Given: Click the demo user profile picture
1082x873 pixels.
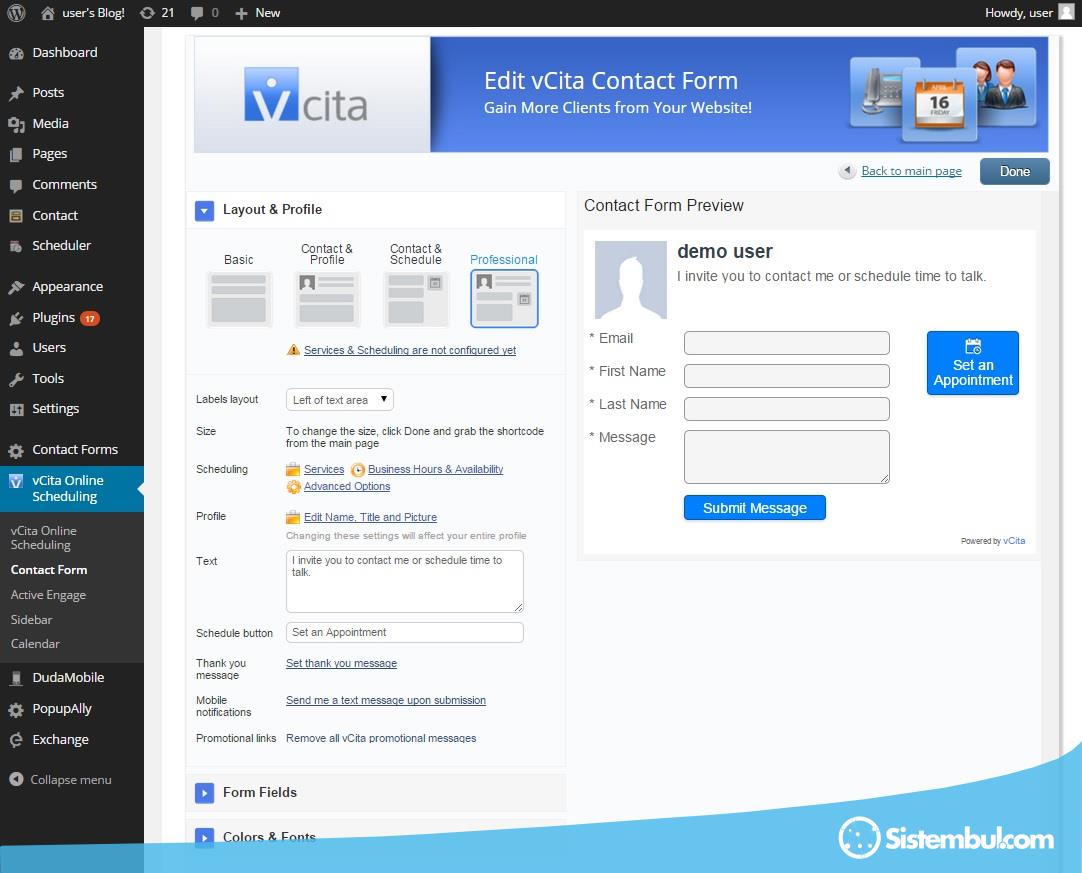Looking at the screenshot, I should [630, 279].
